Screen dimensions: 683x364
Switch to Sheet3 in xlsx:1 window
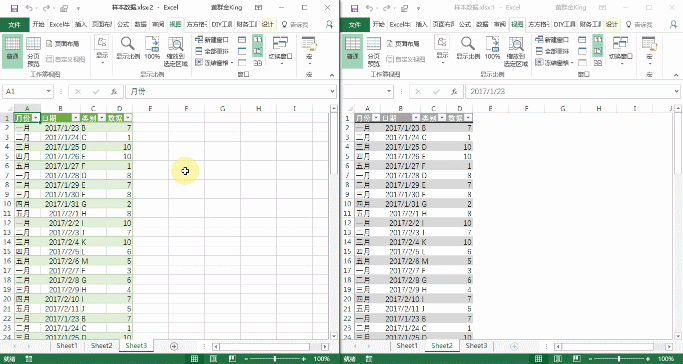coord(477,346)
